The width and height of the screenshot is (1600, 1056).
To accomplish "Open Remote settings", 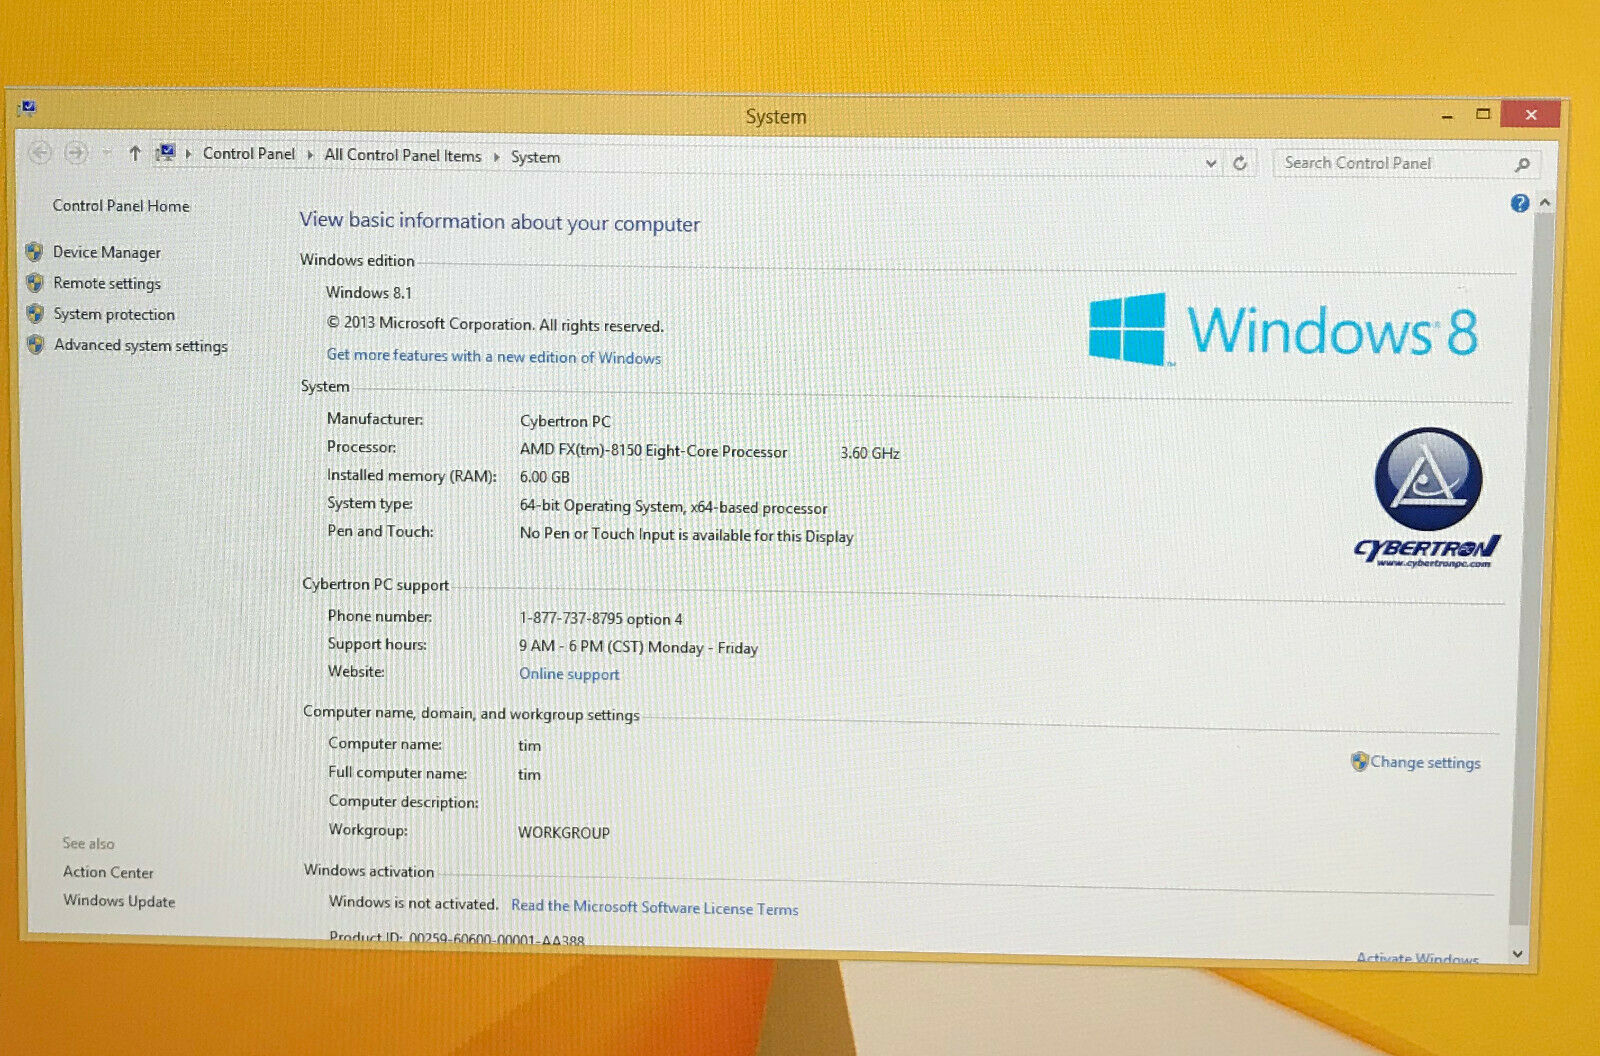I will pos(107,284).
